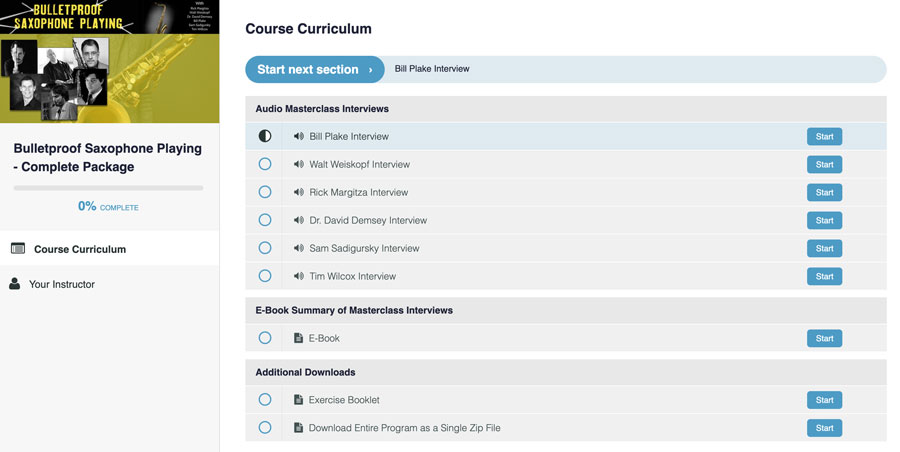The image size is (900, 452).
Task: Open the Sam Sadigursky Interview lesson title
Action: pyautogui.click(x=364, y=249)
